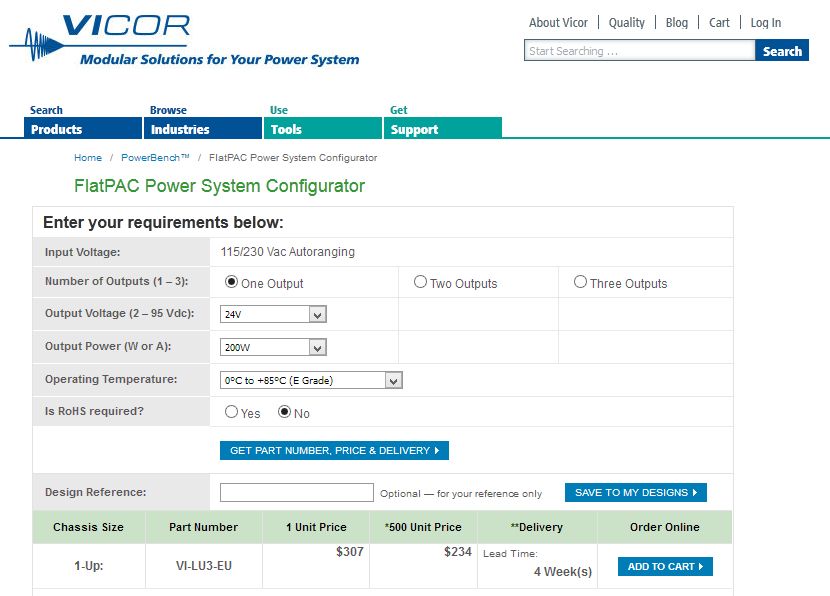Open the Operating Temperature dropdown
This screenshot has width=830, height=596.
[311, 380]
